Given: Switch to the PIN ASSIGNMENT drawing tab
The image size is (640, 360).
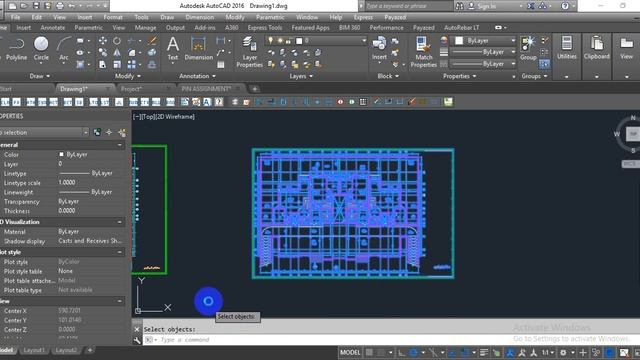Looking at the screenshot, I should pyautogui.click(x=206, y=89).
